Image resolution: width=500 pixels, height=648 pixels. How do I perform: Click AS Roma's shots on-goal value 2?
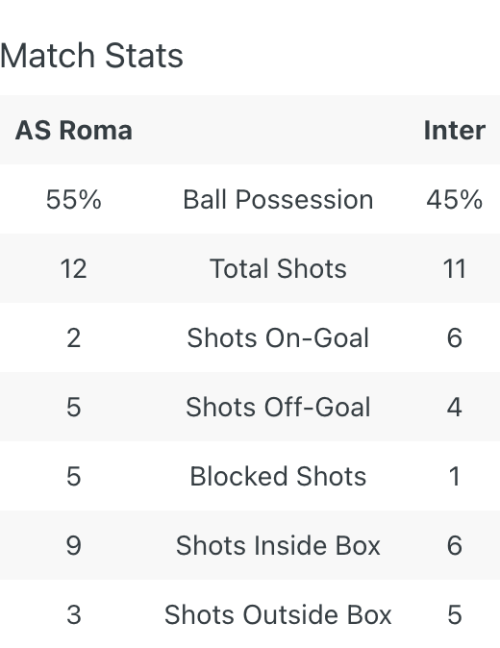[74, 338]
